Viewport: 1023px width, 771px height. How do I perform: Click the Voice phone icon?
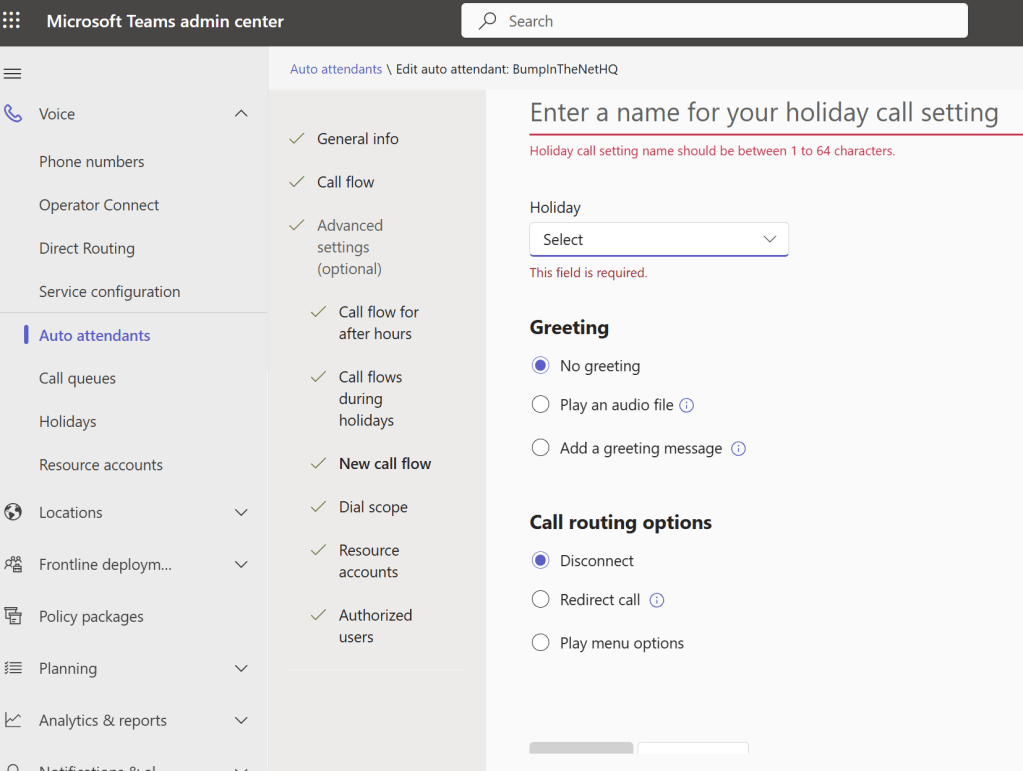[x=13, y=114]
